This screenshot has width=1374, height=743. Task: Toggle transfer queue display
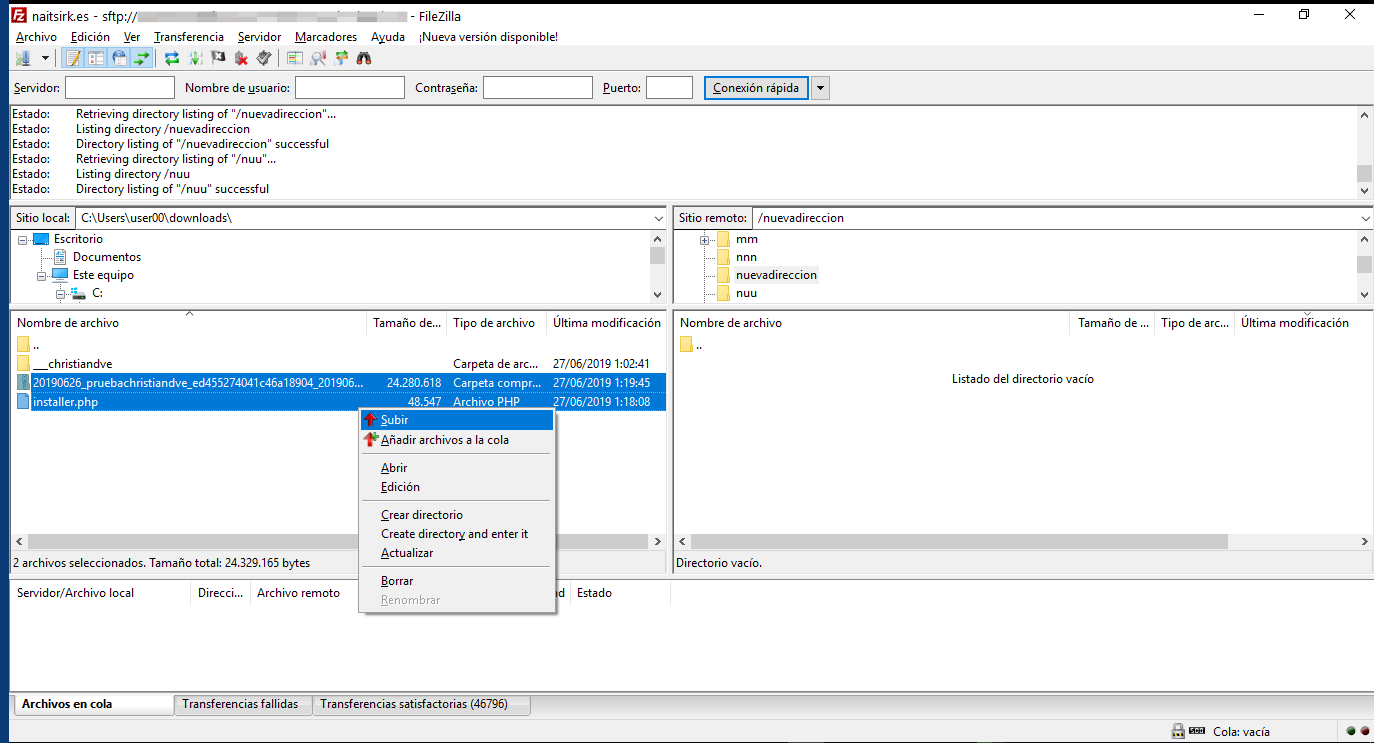coord(142,58)
